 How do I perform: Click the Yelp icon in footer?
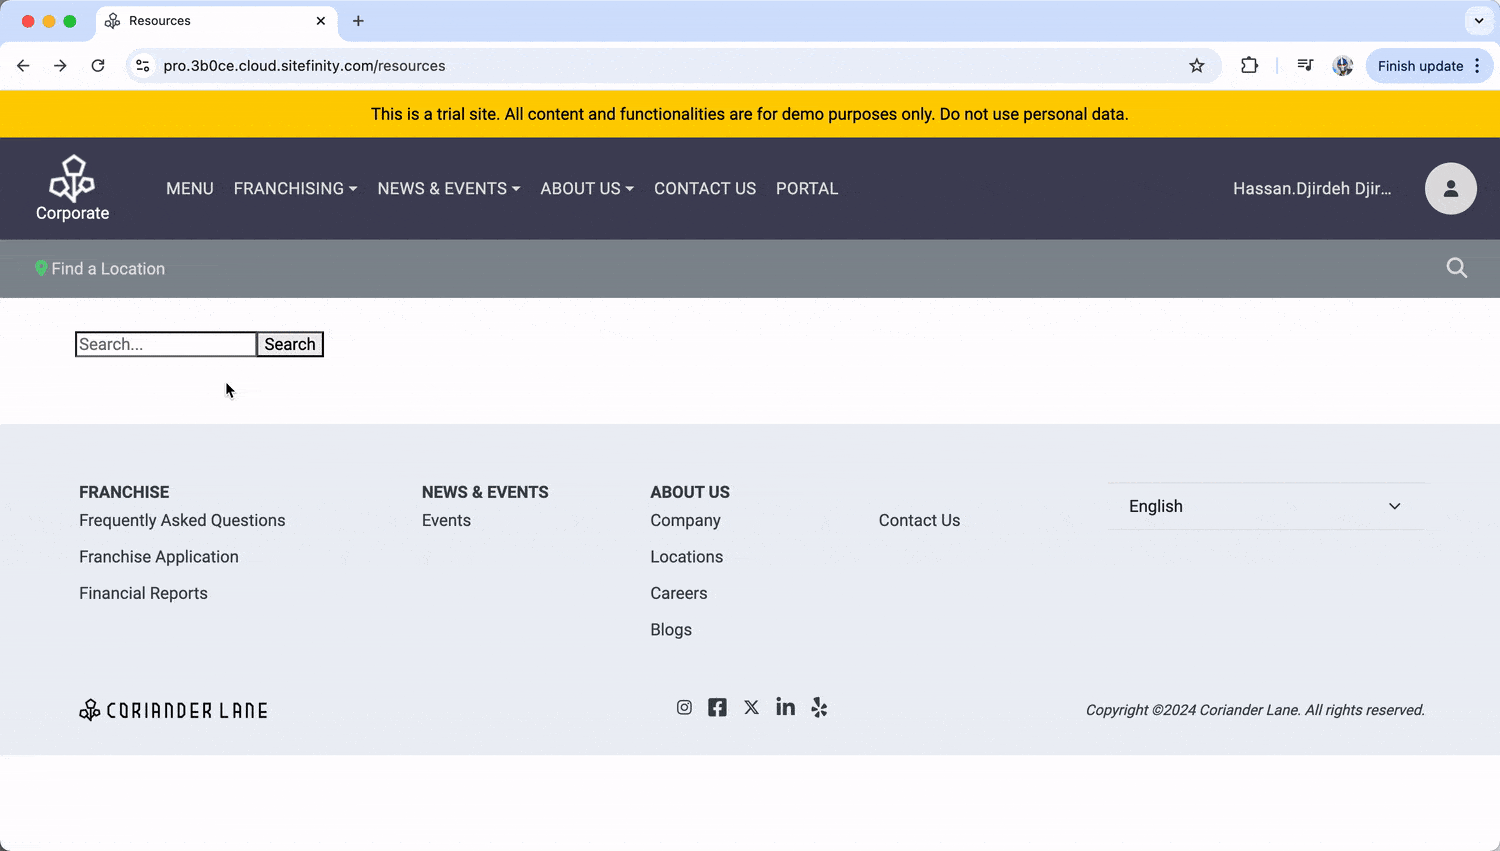tap(819, 708)
